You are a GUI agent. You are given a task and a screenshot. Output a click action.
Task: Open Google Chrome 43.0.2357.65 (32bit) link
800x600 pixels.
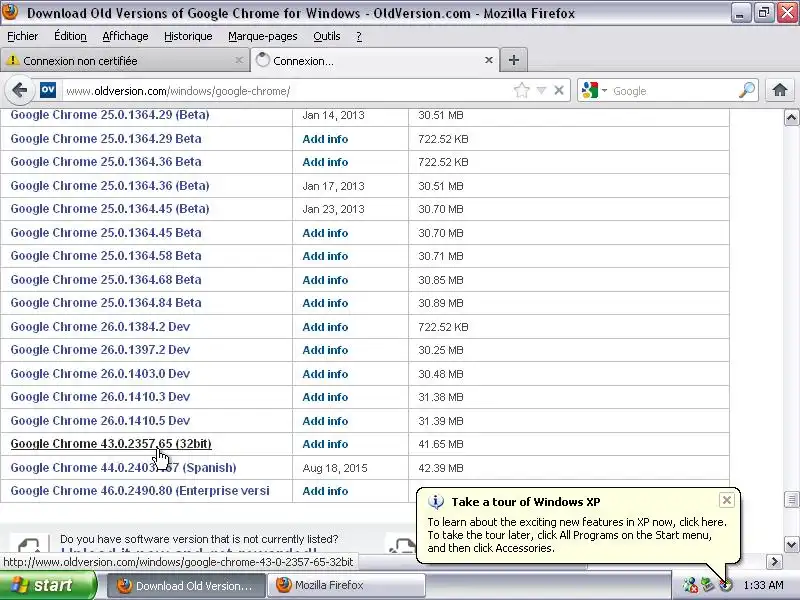click(x=111, y=444)
